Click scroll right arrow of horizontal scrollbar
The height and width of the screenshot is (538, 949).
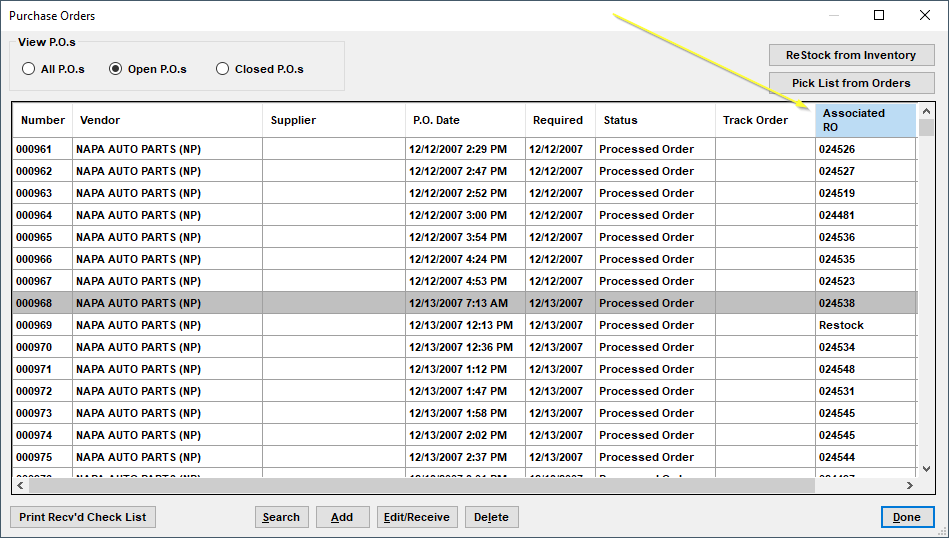(910, 485)
